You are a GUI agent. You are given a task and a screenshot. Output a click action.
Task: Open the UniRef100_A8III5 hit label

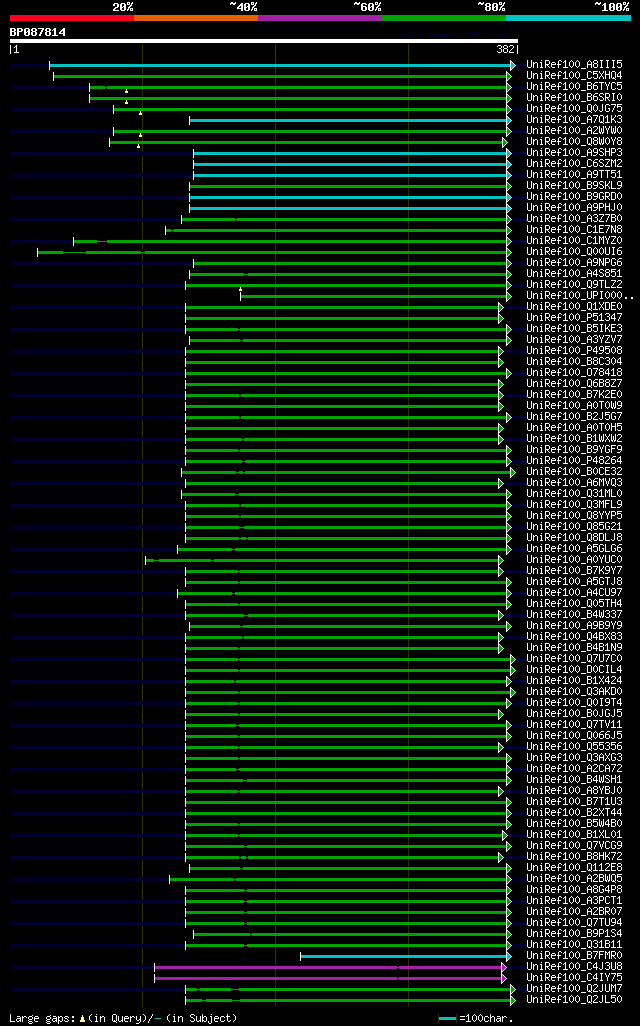574,65
